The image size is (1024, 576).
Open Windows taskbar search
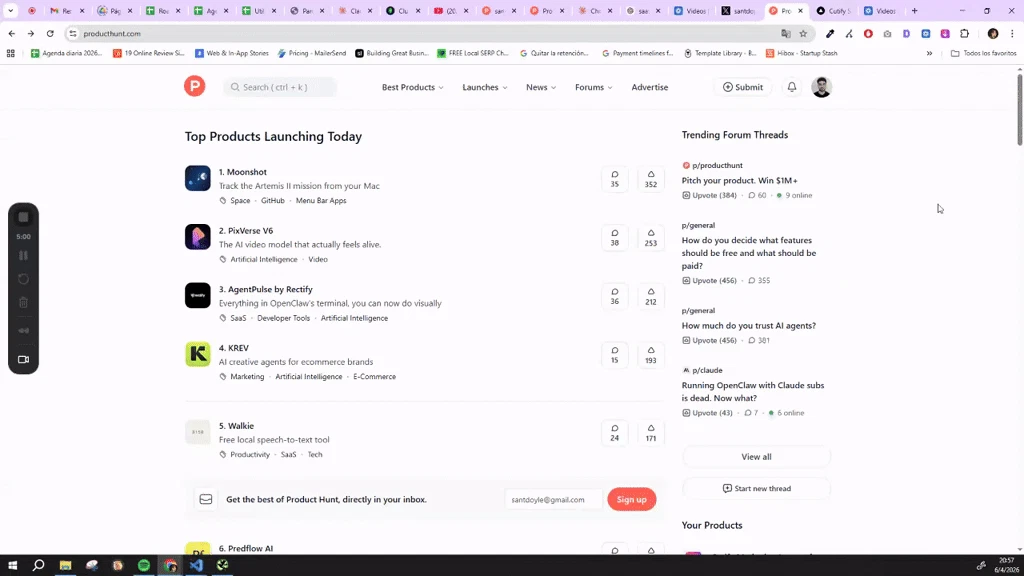point(39,566)
